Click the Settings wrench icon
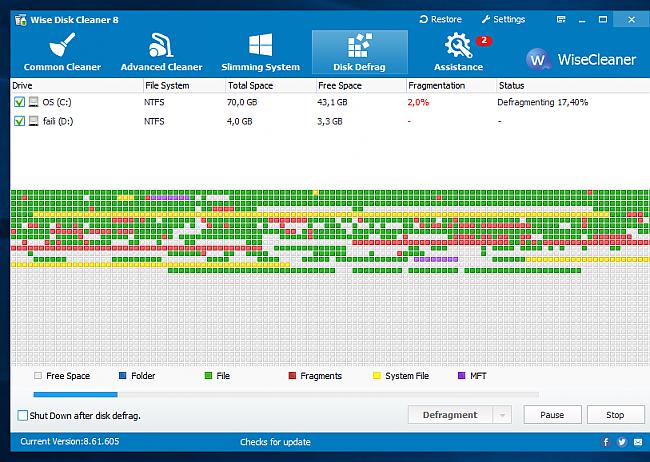 pos(486,19)
